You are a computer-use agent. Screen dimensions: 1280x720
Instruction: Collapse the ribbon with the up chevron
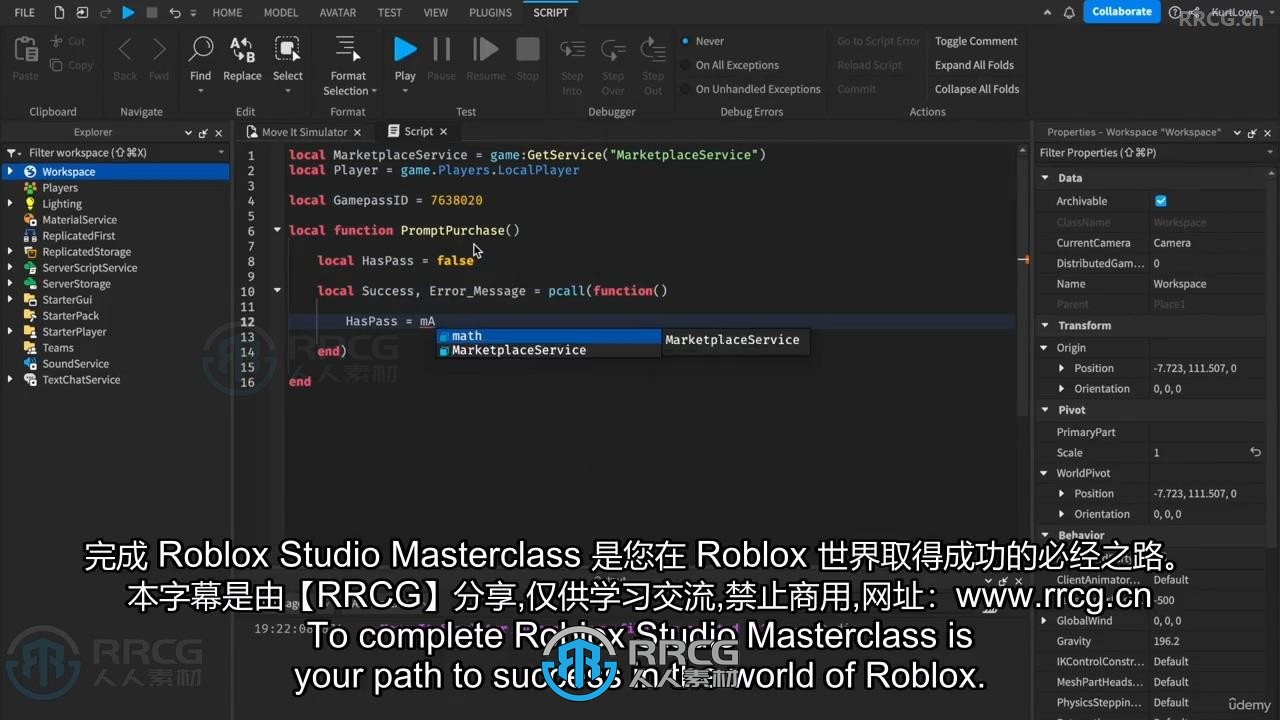tap(1047, 12)
